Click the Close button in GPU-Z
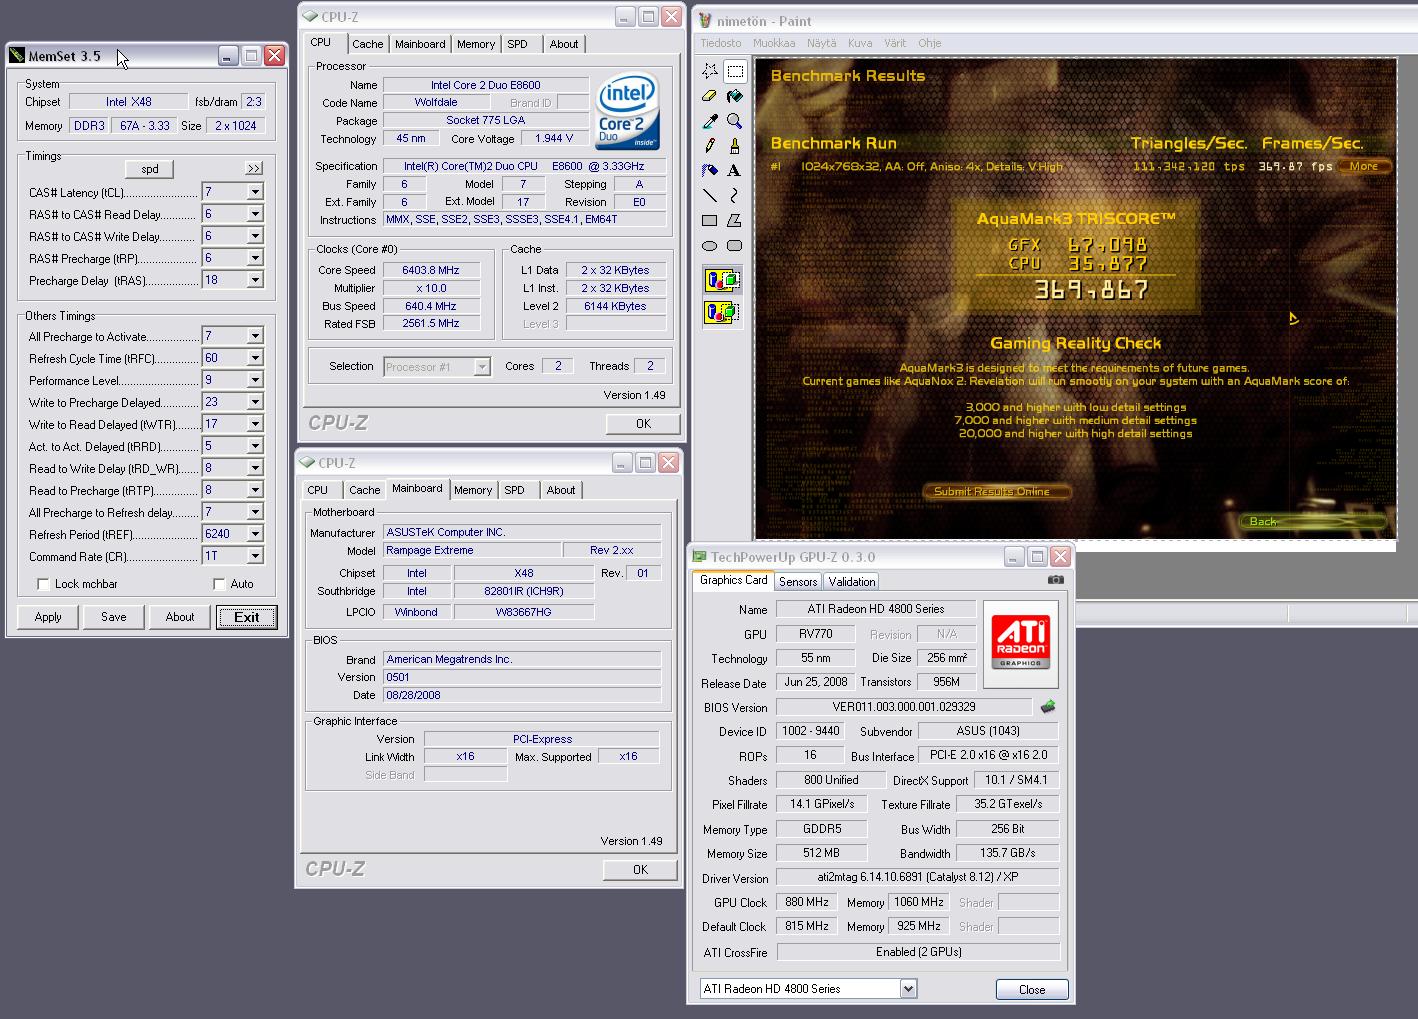 (x=1032, y=989)
